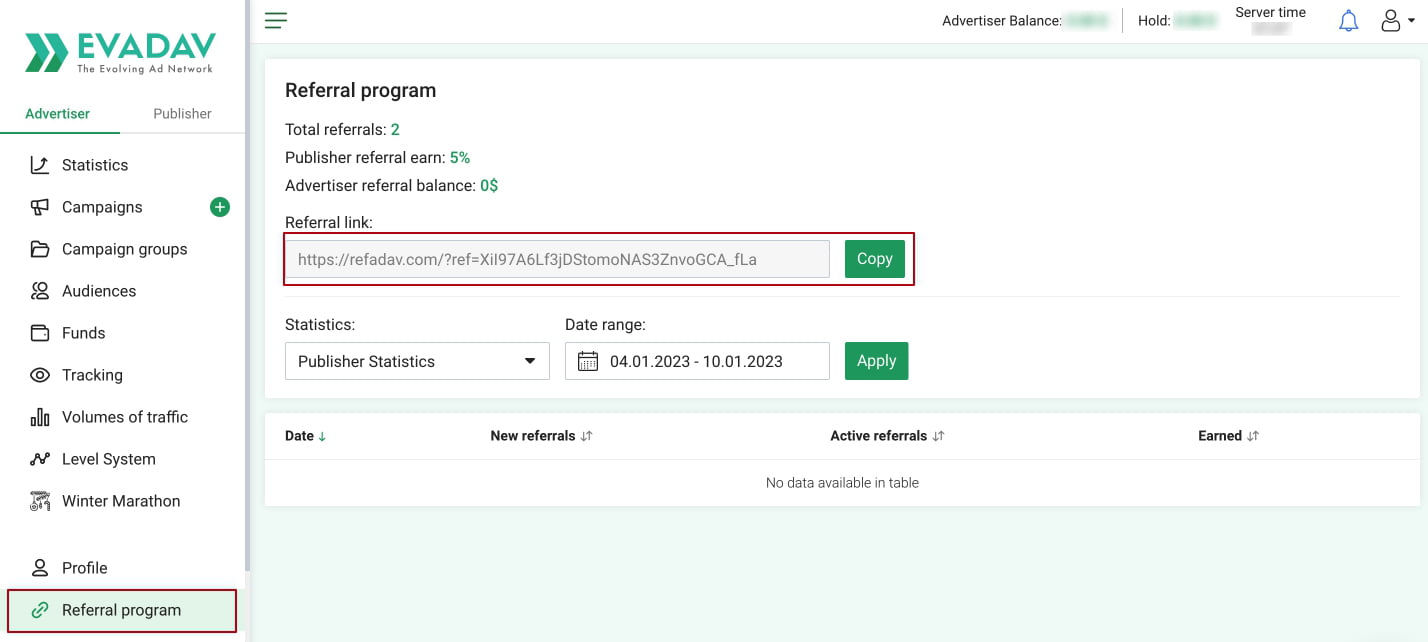Viewport: 1428px width, 642px height.
Task: Copy the referral link
Action: (x=874, y=259)
